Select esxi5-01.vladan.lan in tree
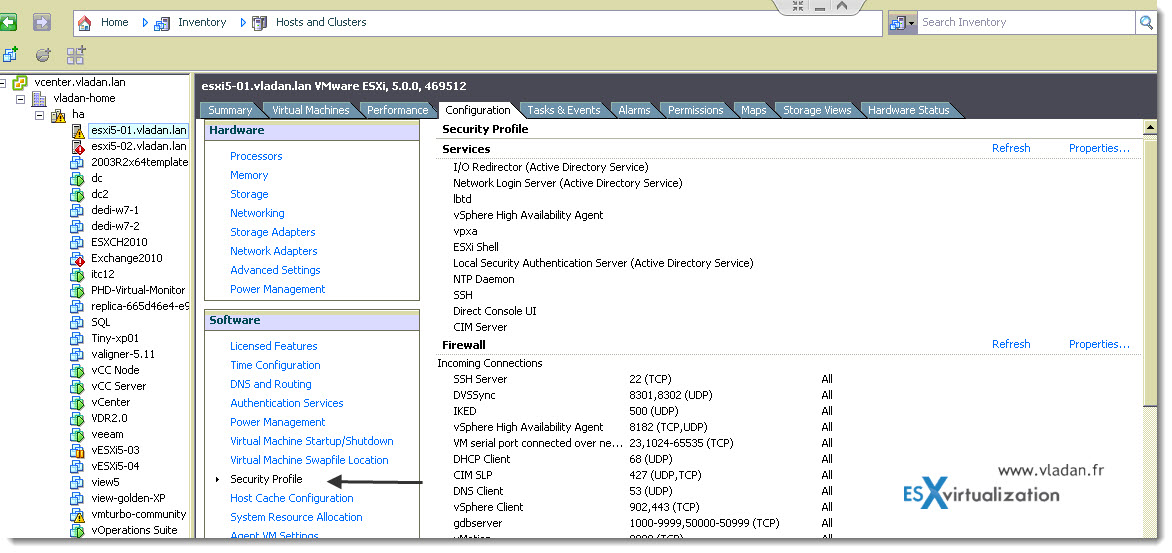Image resolution: width=1172 pixels, height=553 pixels. tap(138, 130)
